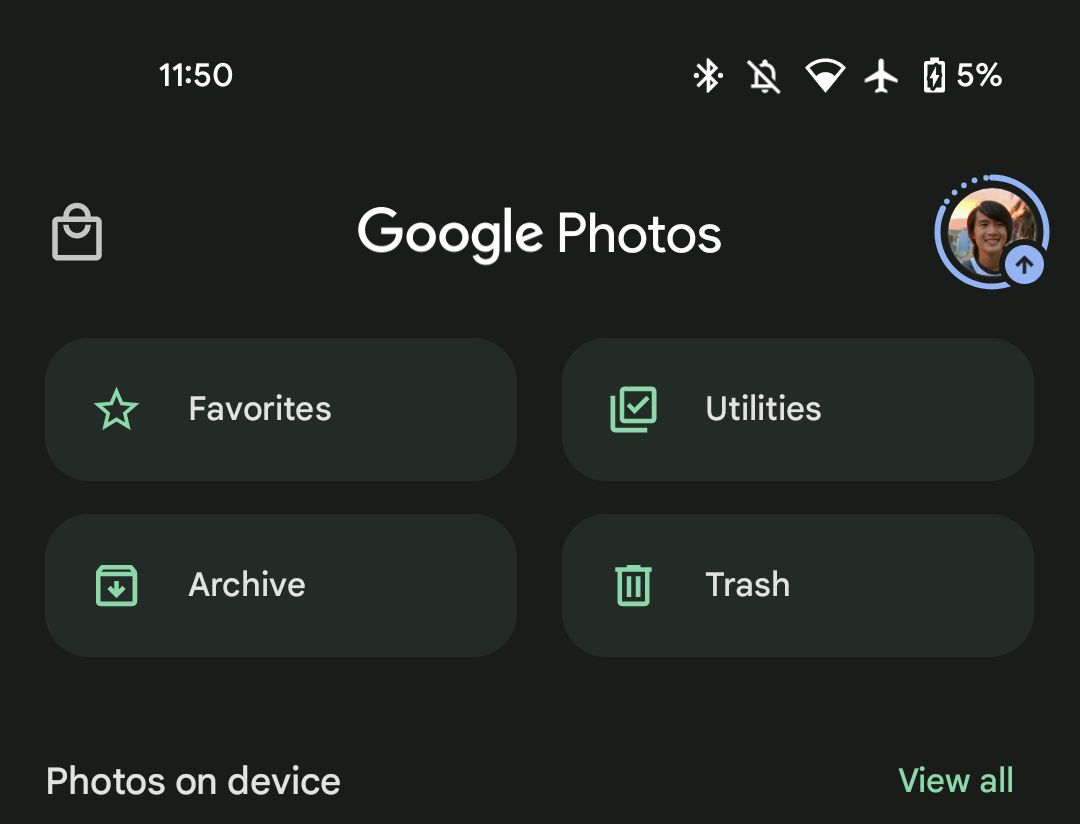1080x824 pixels.
Task: Click the View all link
Action: coord(956,781)
